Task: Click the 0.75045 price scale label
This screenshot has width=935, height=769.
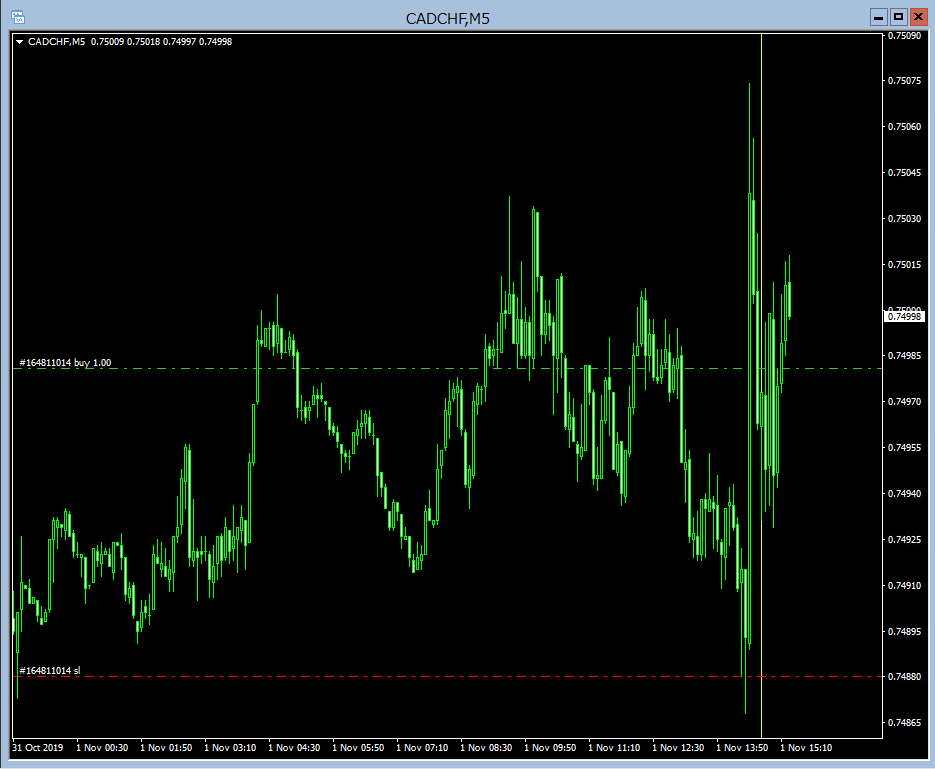Action: click(904, 172)
